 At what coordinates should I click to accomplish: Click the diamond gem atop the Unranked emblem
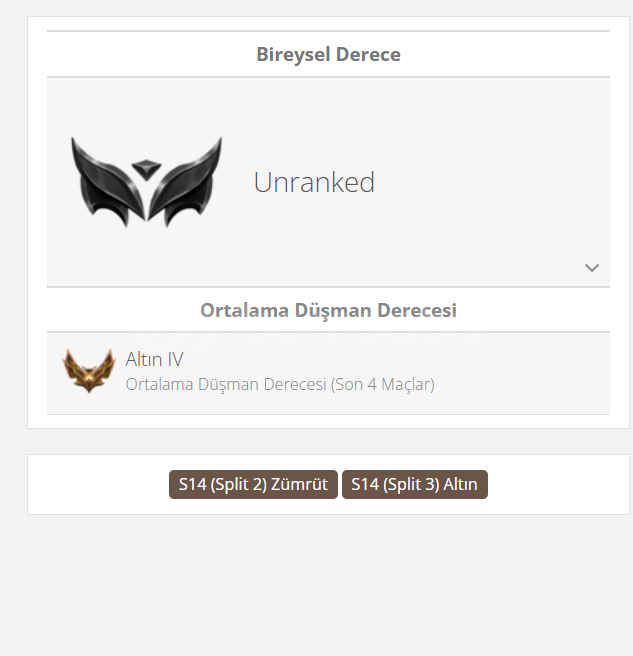[x=146, y=169]
